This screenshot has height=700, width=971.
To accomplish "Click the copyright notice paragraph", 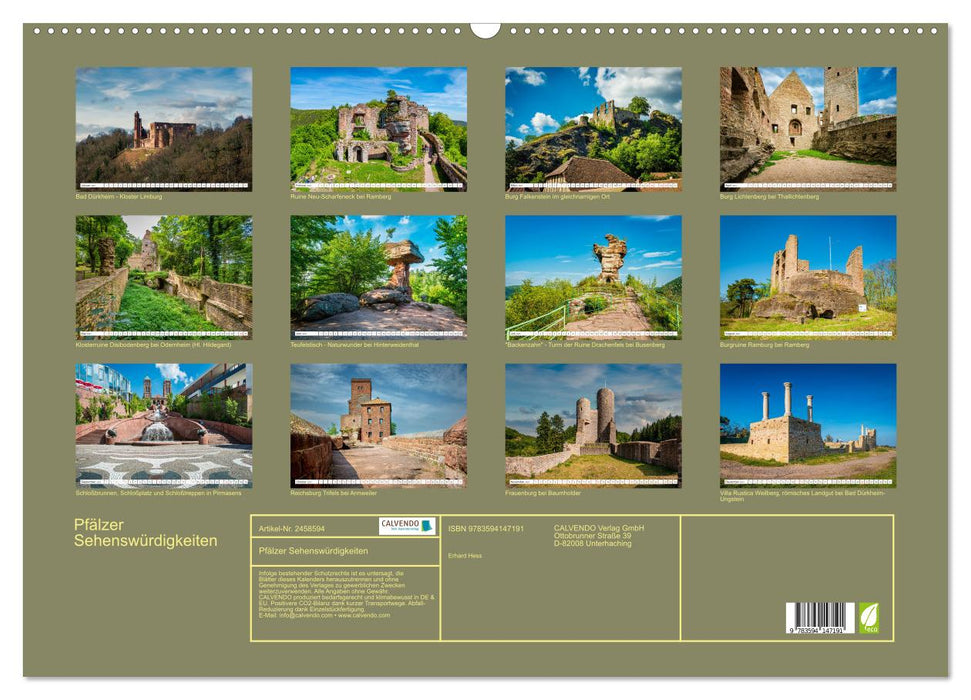I will pos(347,594).
